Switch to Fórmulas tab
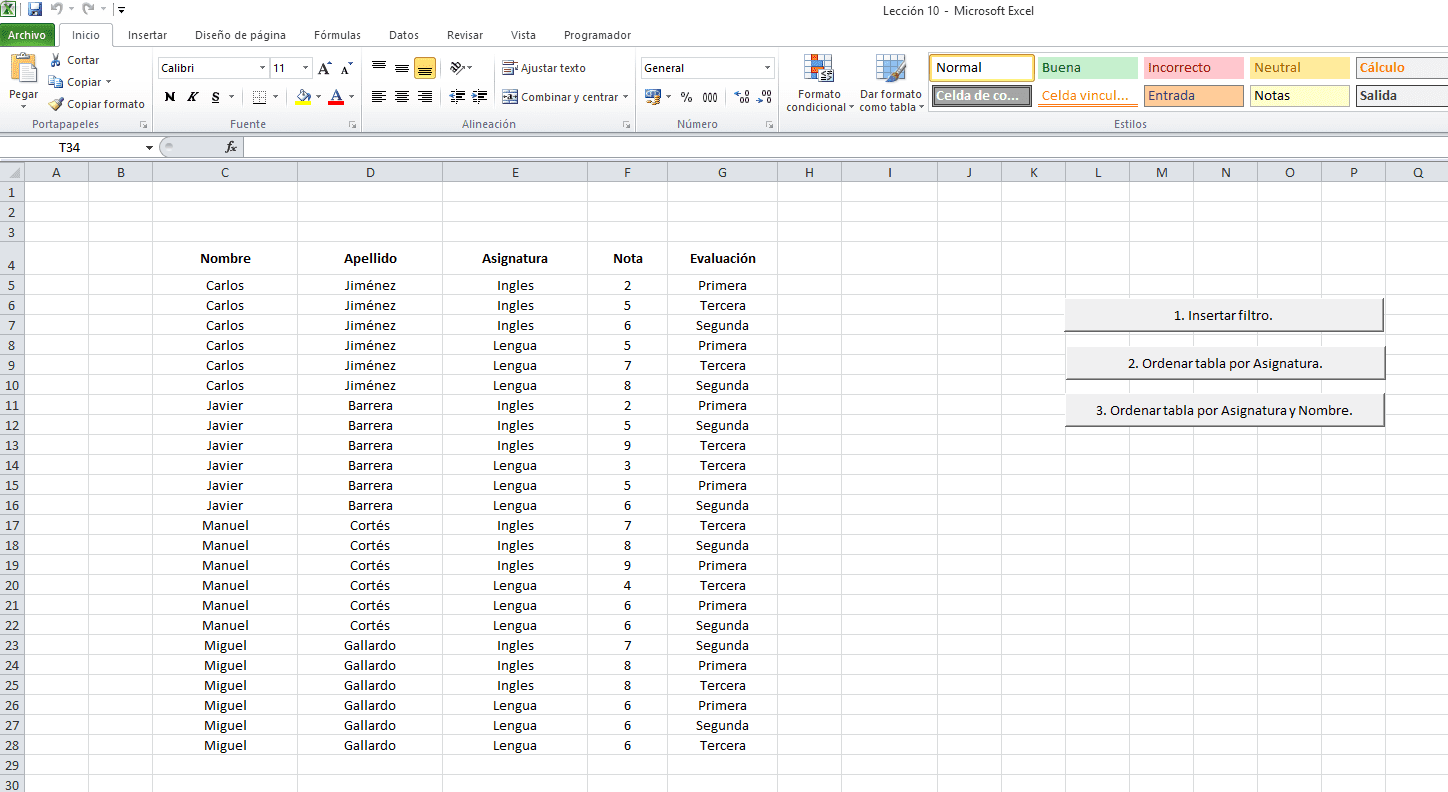 (337, 35)
